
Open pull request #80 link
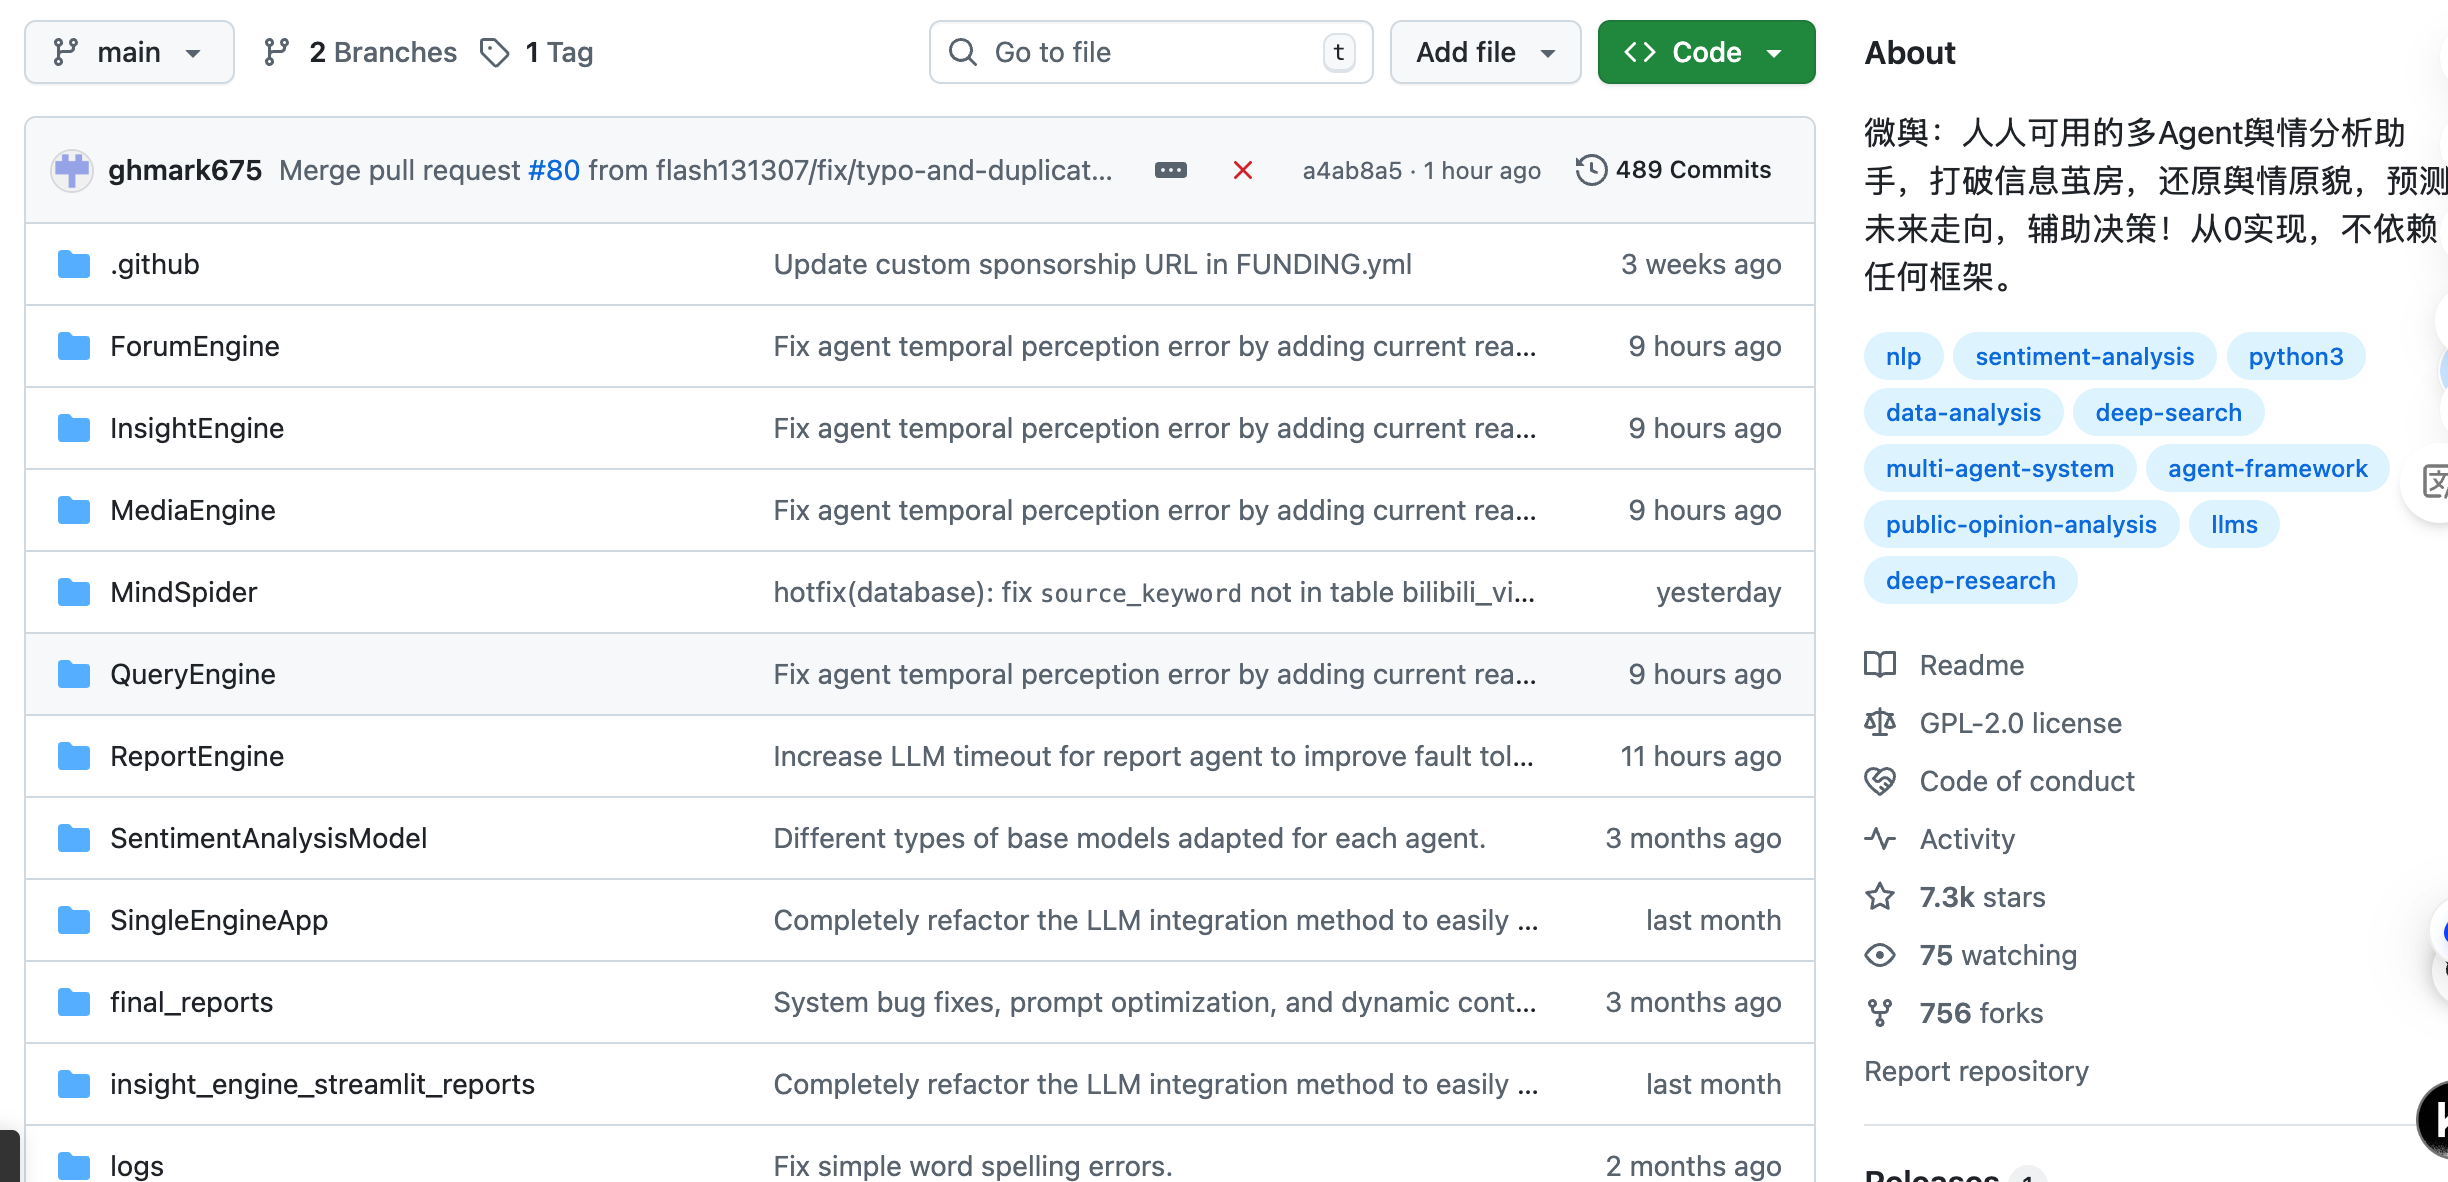[554, 171]
